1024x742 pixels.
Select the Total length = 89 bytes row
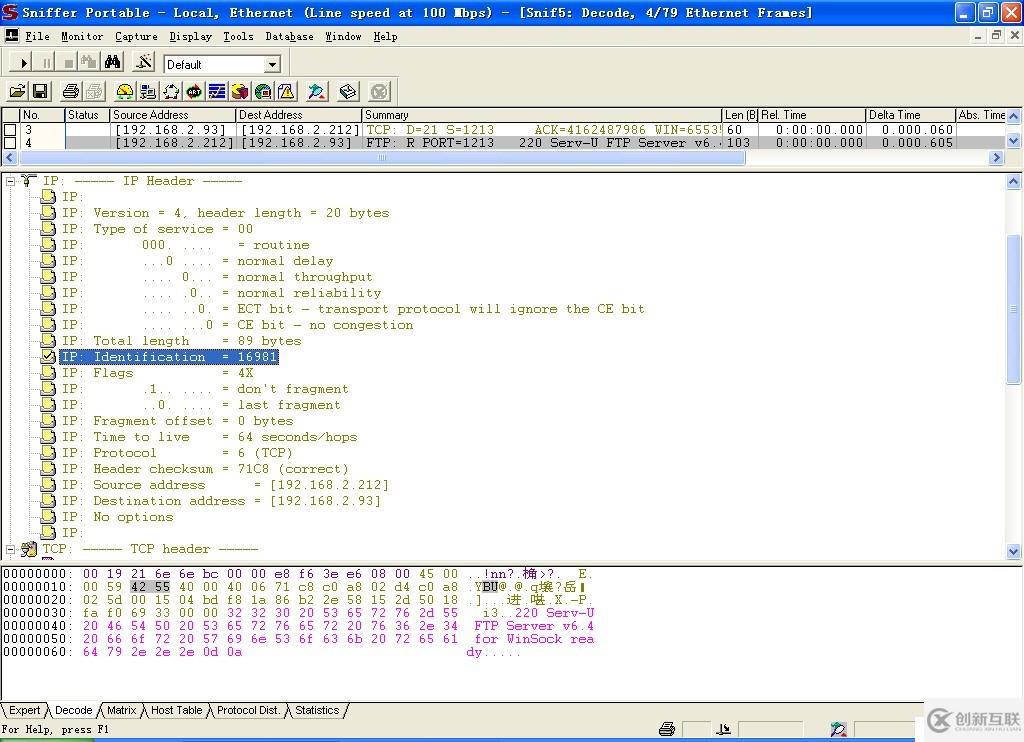pos(182,341)
